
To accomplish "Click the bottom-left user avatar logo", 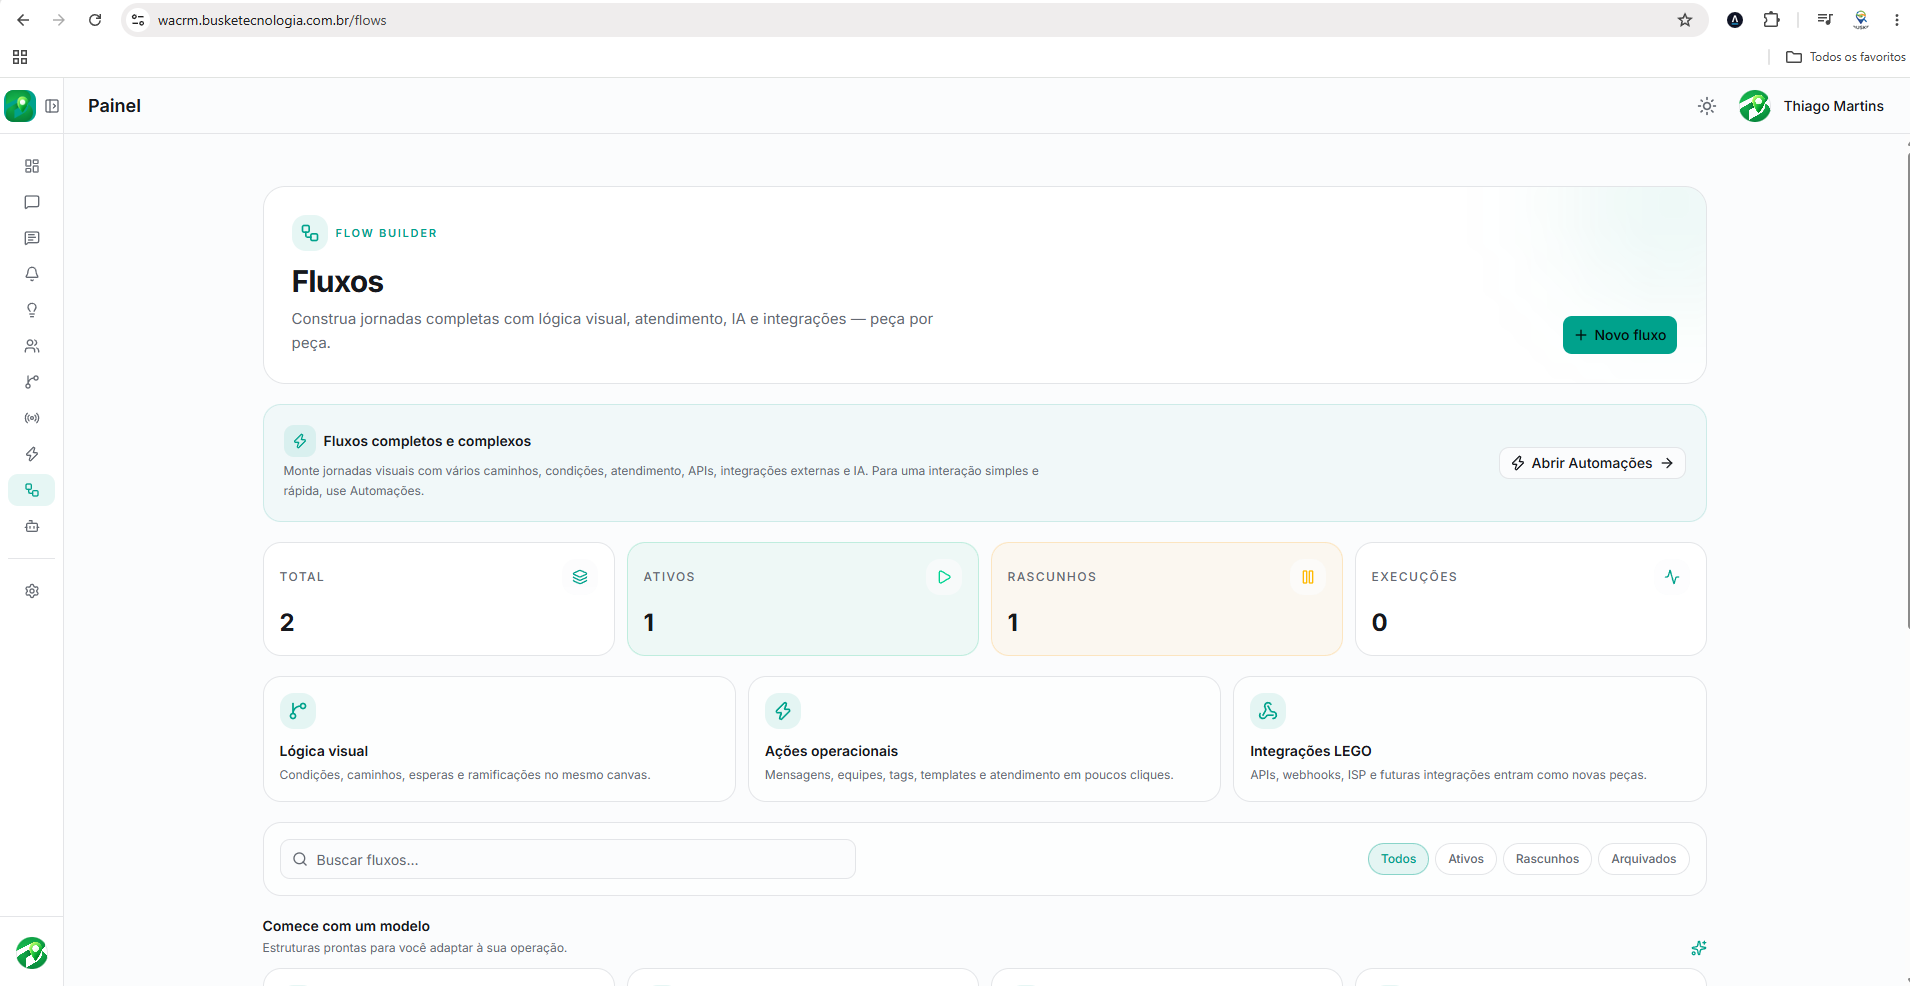I will point(32,953).
